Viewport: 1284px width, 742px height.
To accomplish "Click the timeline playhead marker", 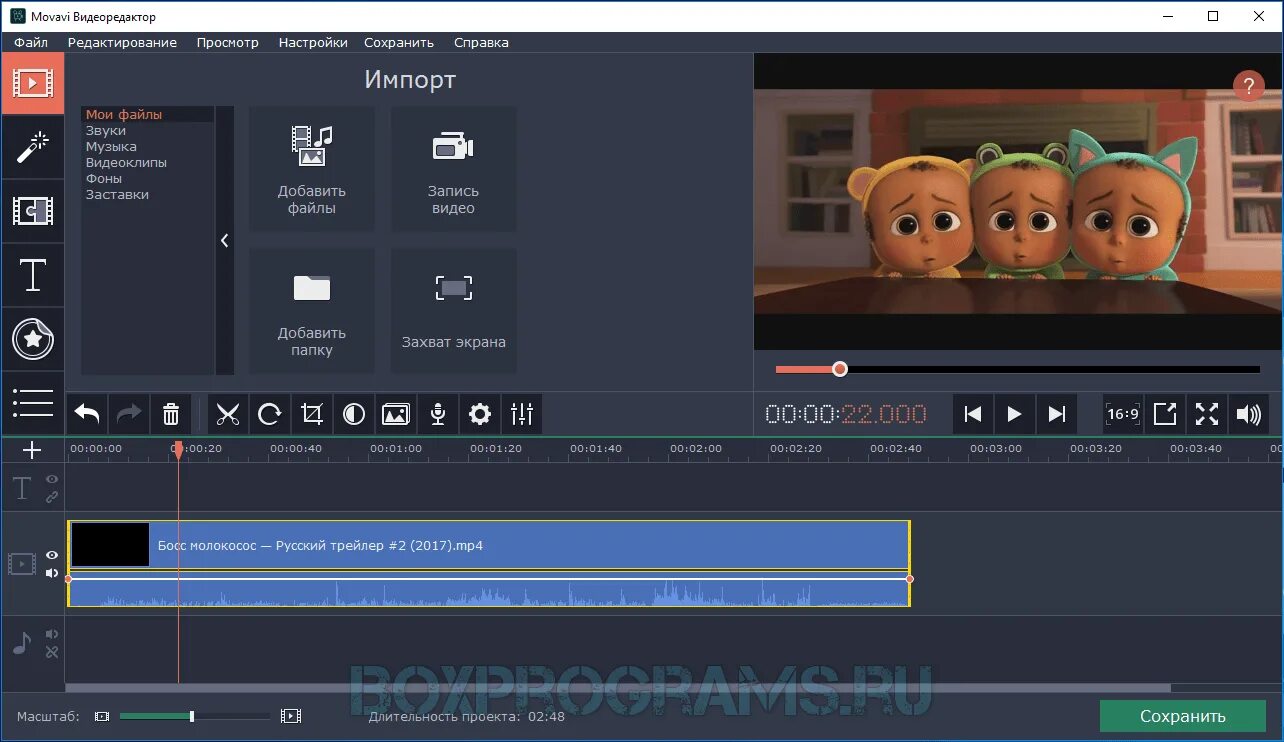I will pyautogui.click(x=178, y=451).
